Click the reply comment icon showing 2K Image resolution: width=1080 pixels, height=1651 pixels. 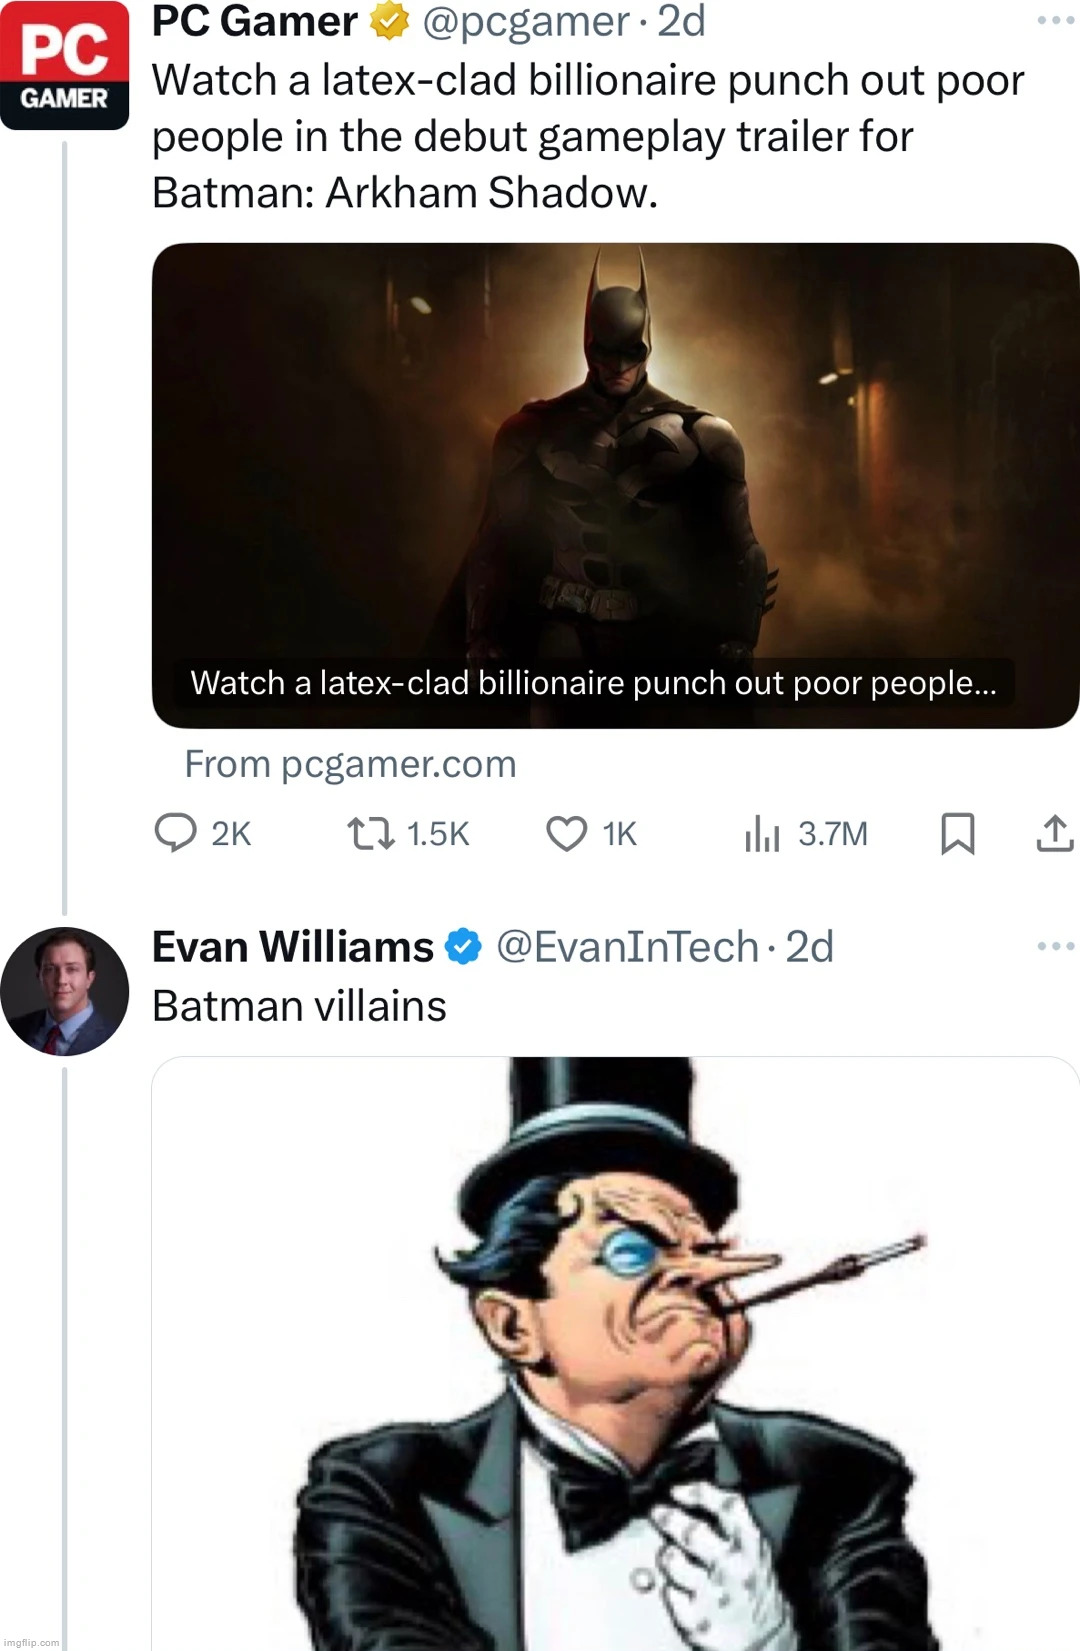[176, 833]
